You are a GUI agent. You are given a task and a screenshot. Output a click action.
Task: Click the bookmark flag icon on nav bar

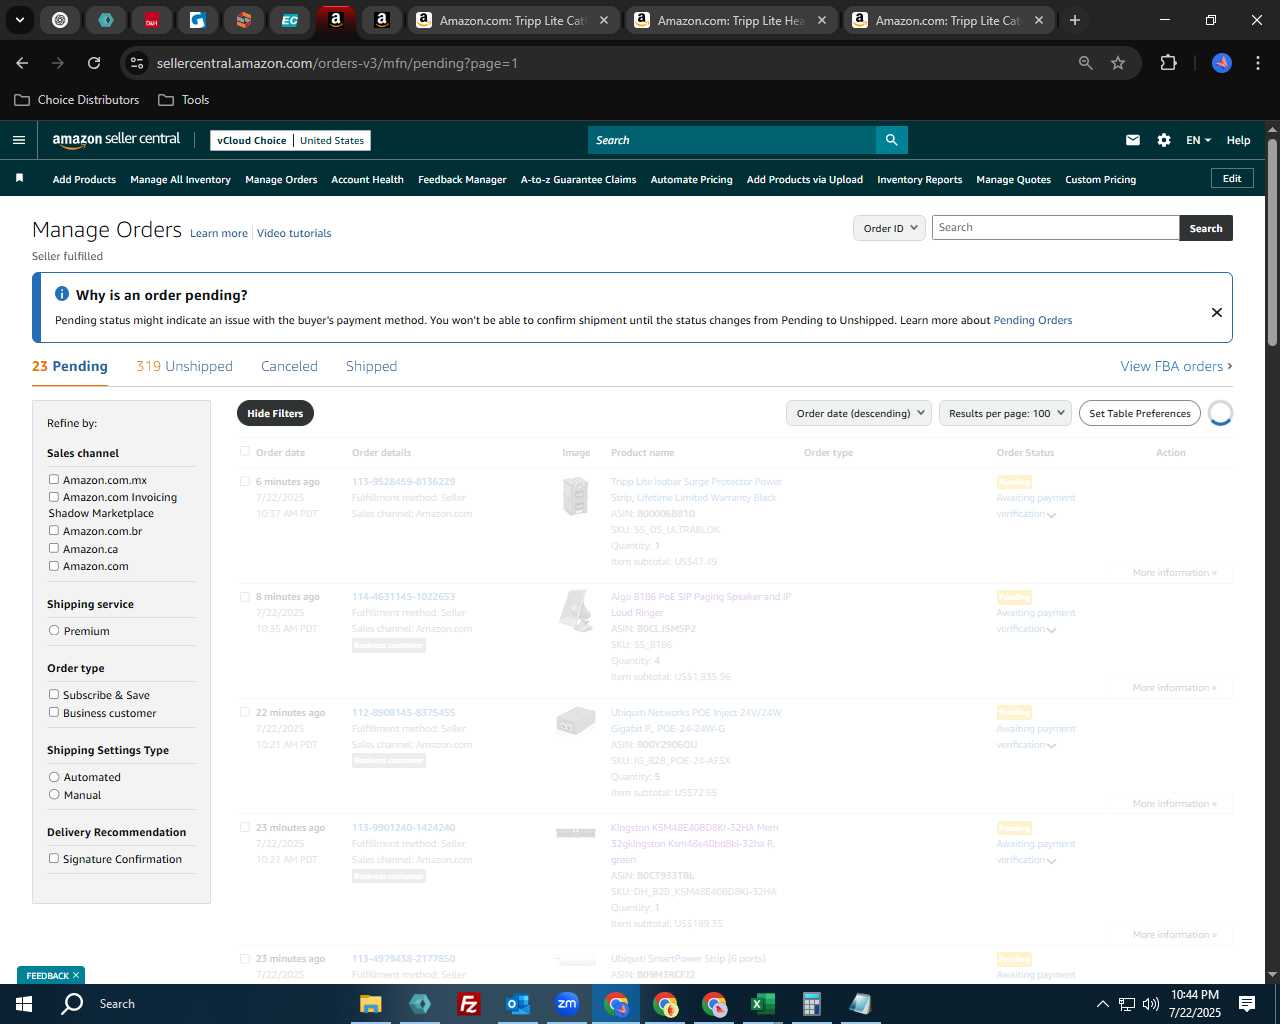19,178
